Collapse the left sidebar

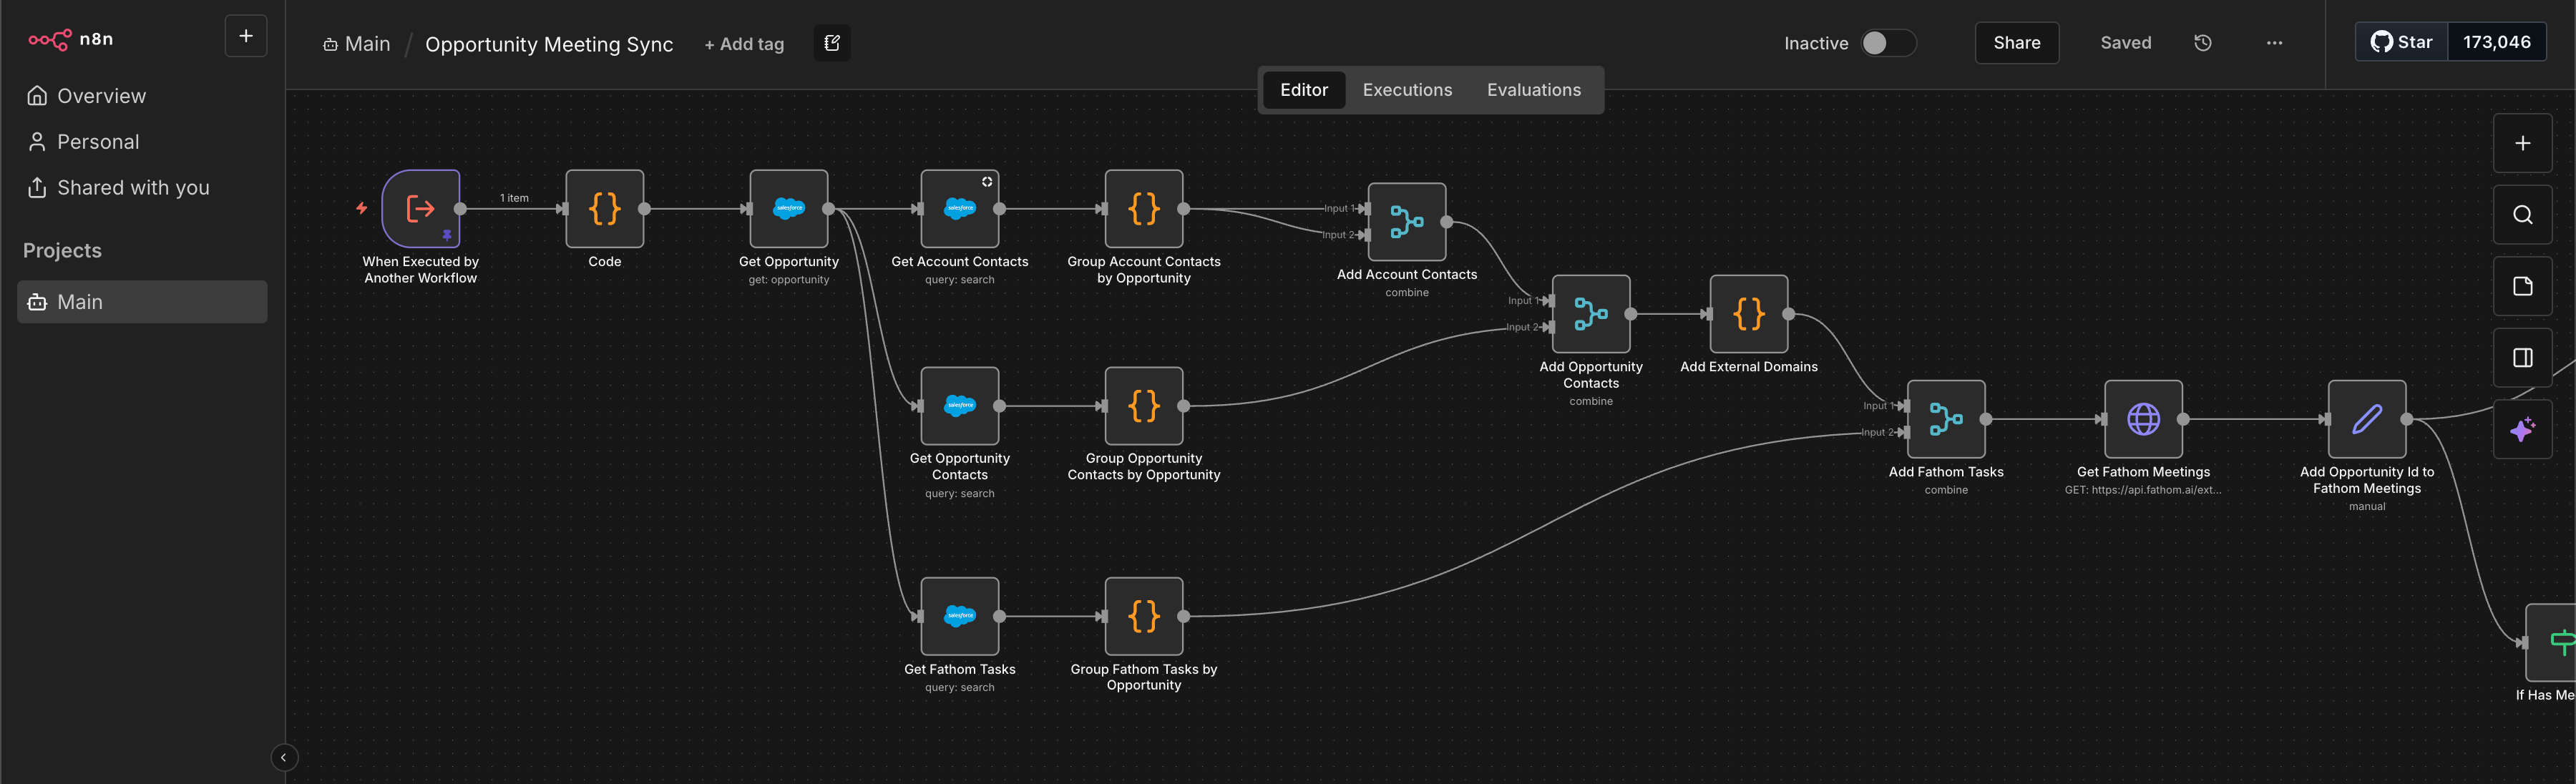[283, 757]
